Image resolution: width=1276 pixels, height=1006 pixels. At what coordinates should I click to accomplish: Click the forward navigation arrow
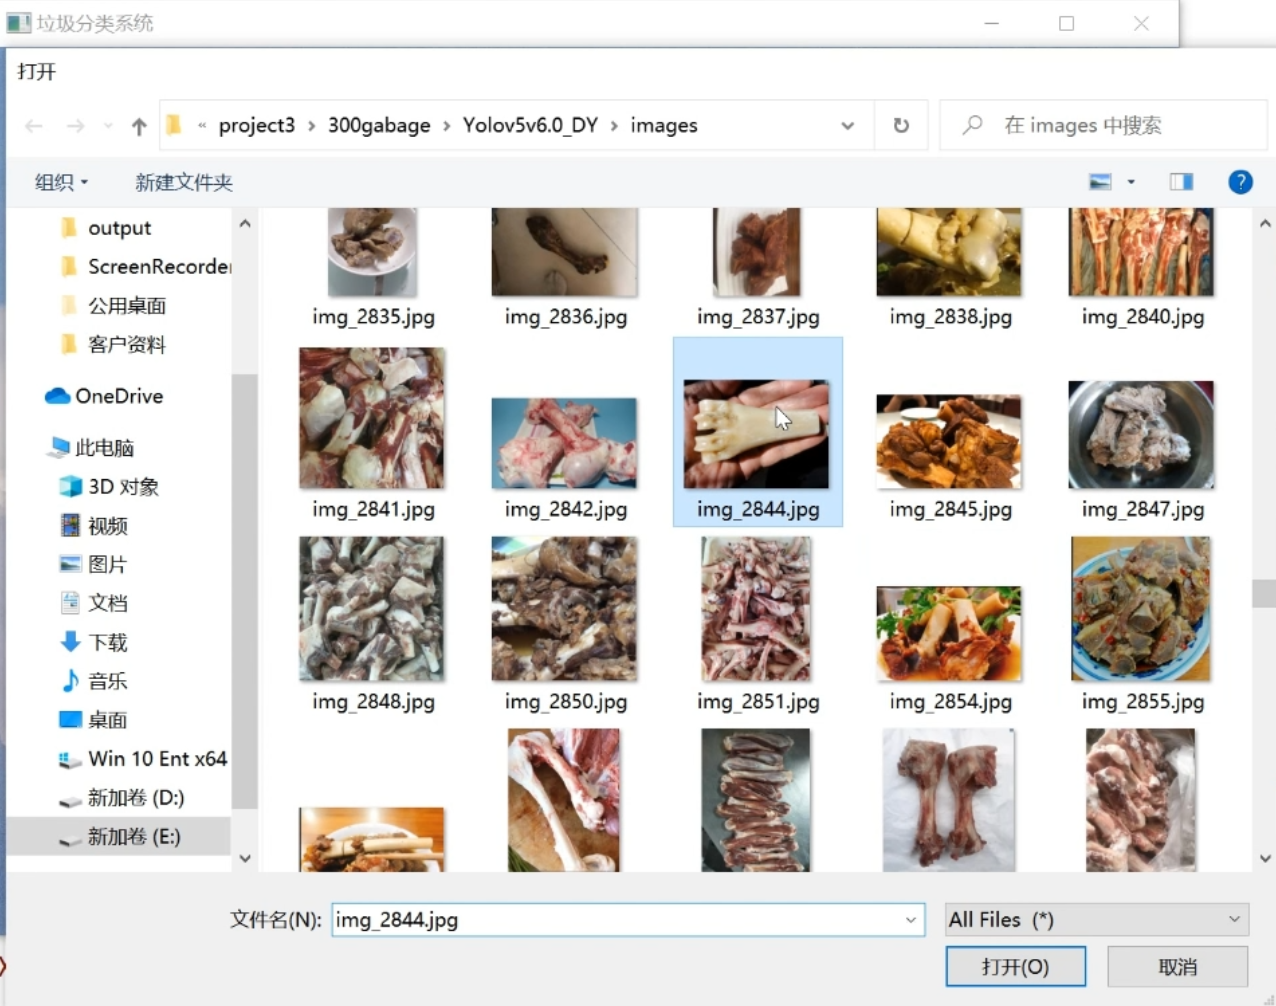pos(77,124)
